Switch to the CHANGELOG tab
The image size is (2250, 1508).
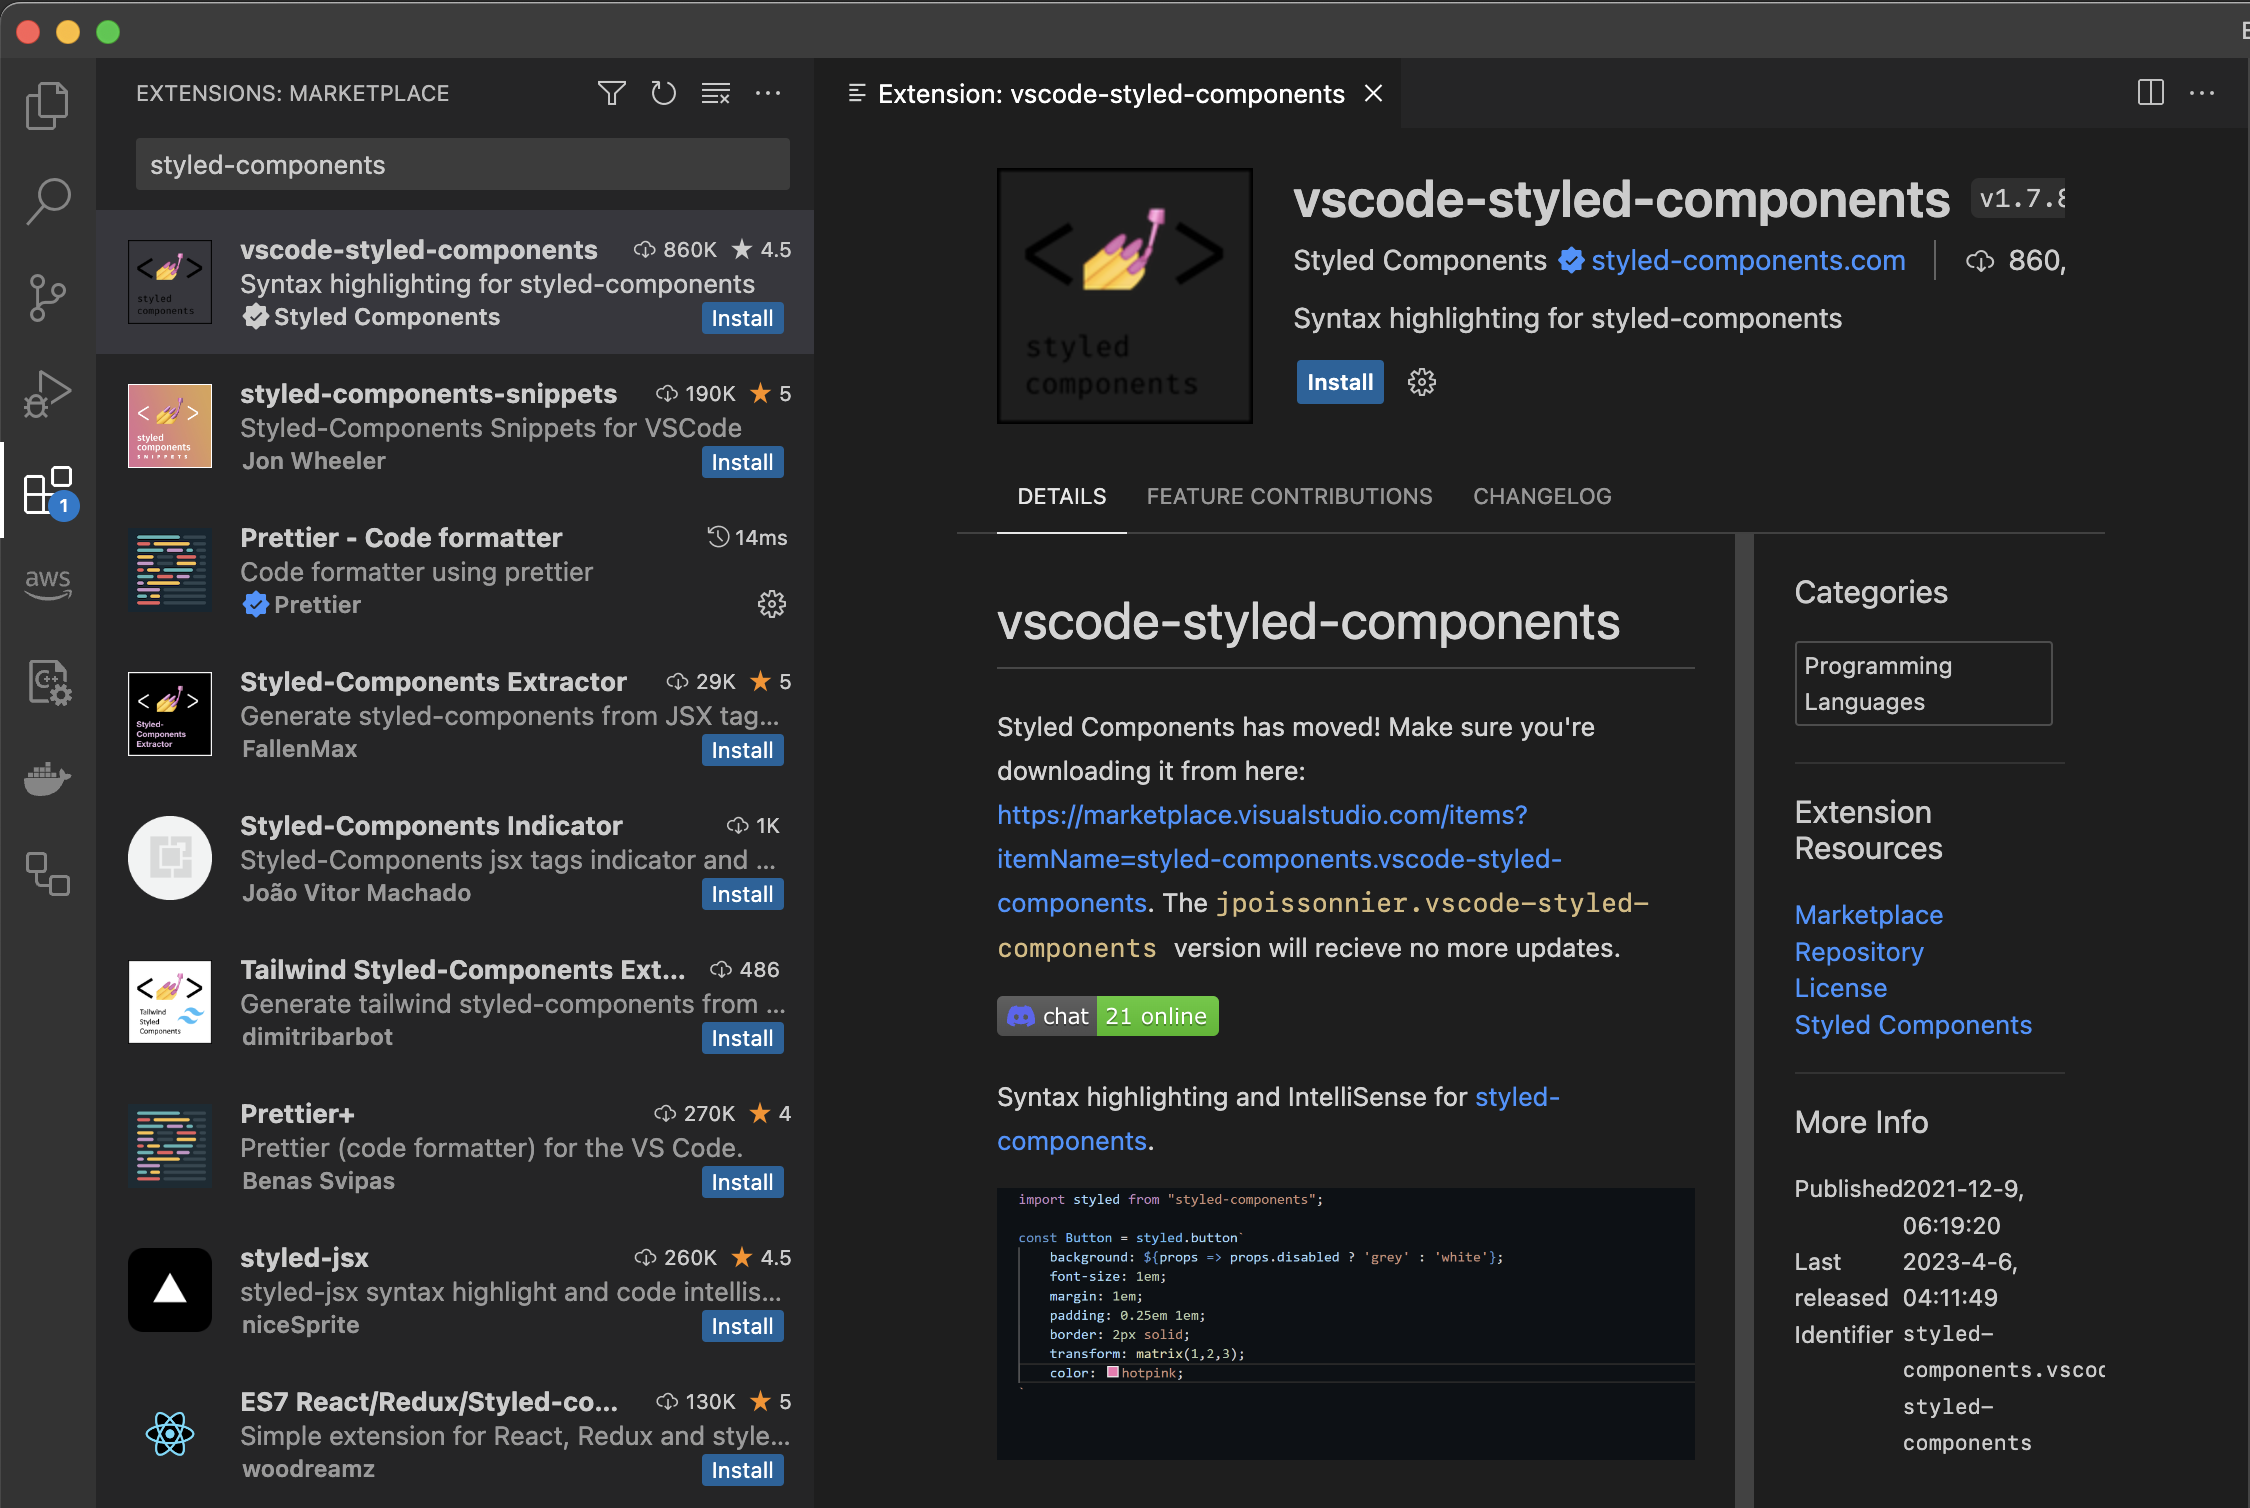[1542, 496]
